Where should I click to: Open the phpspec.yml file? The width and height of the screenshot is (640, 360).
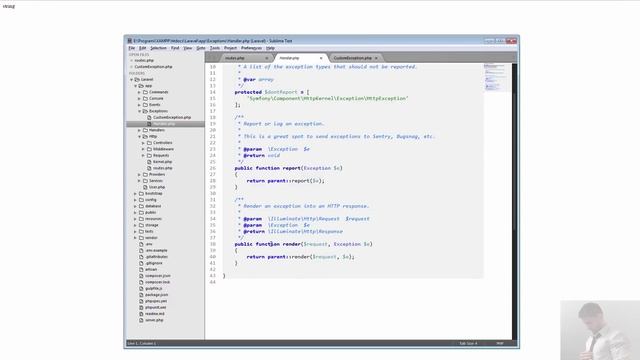tap(156, 301)
